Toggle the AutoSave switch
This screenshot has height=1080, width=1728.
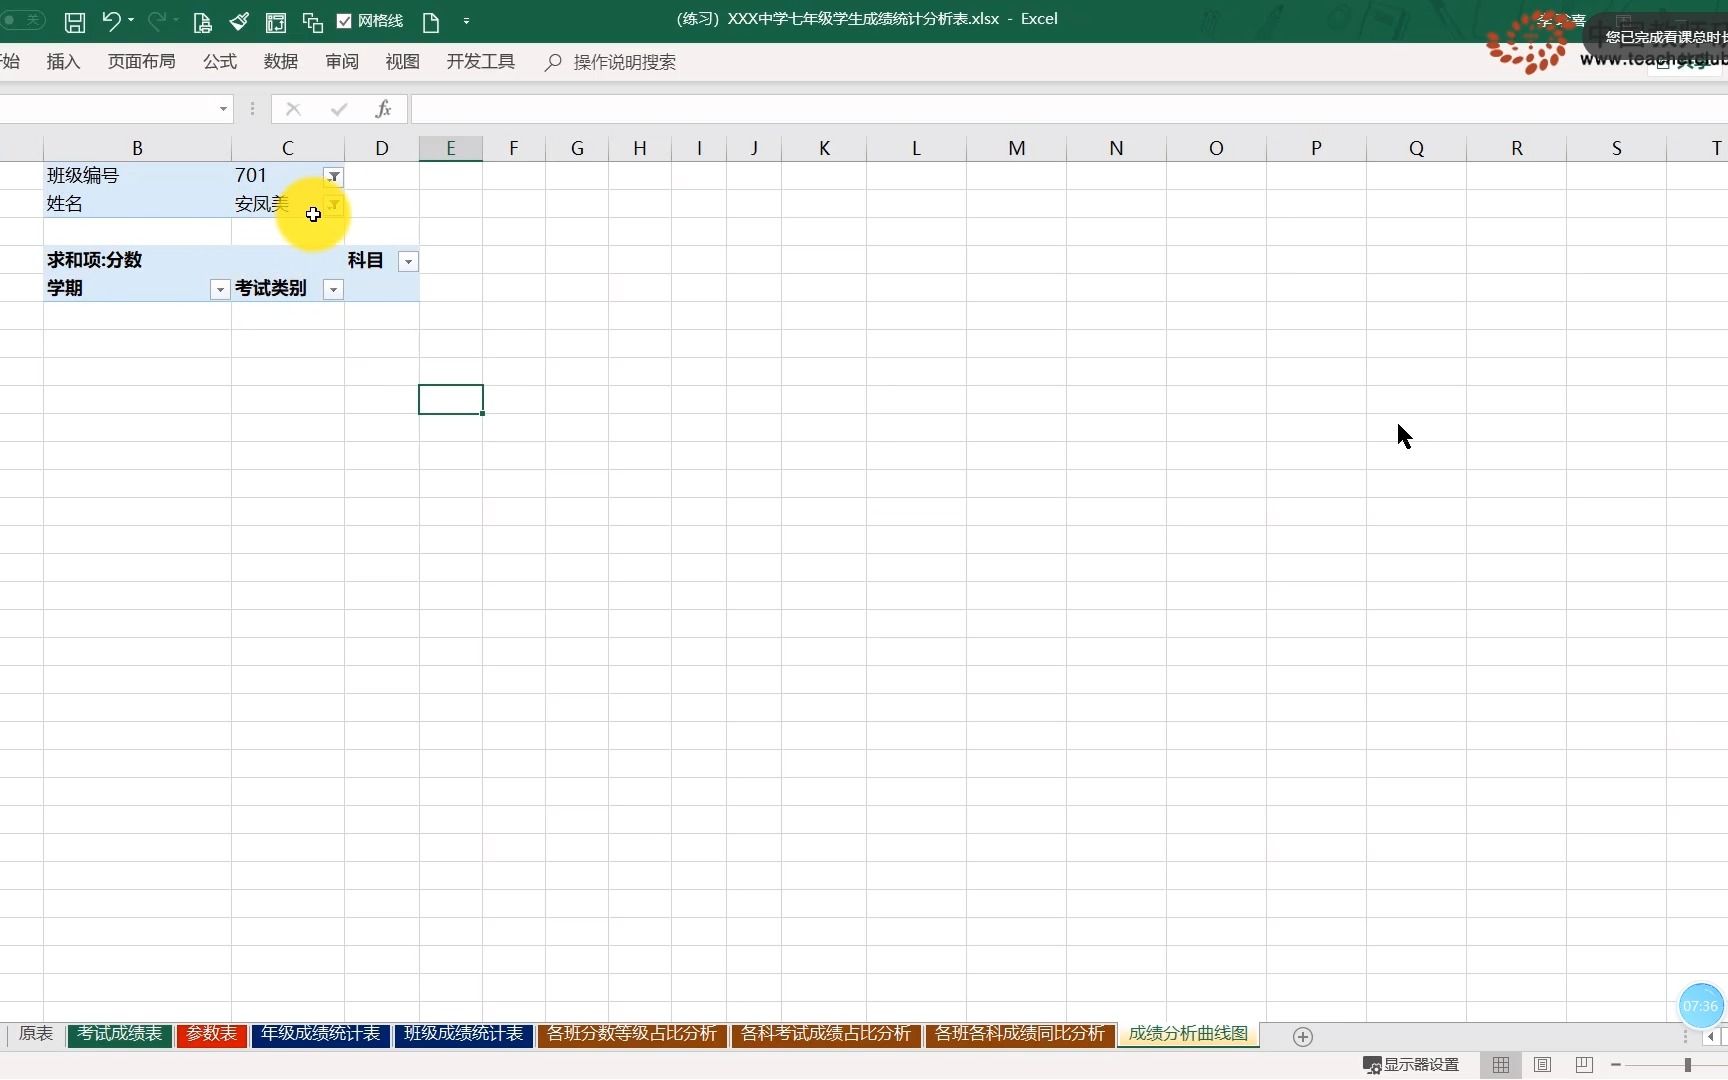pyautogui.click(x=21, y=20)
